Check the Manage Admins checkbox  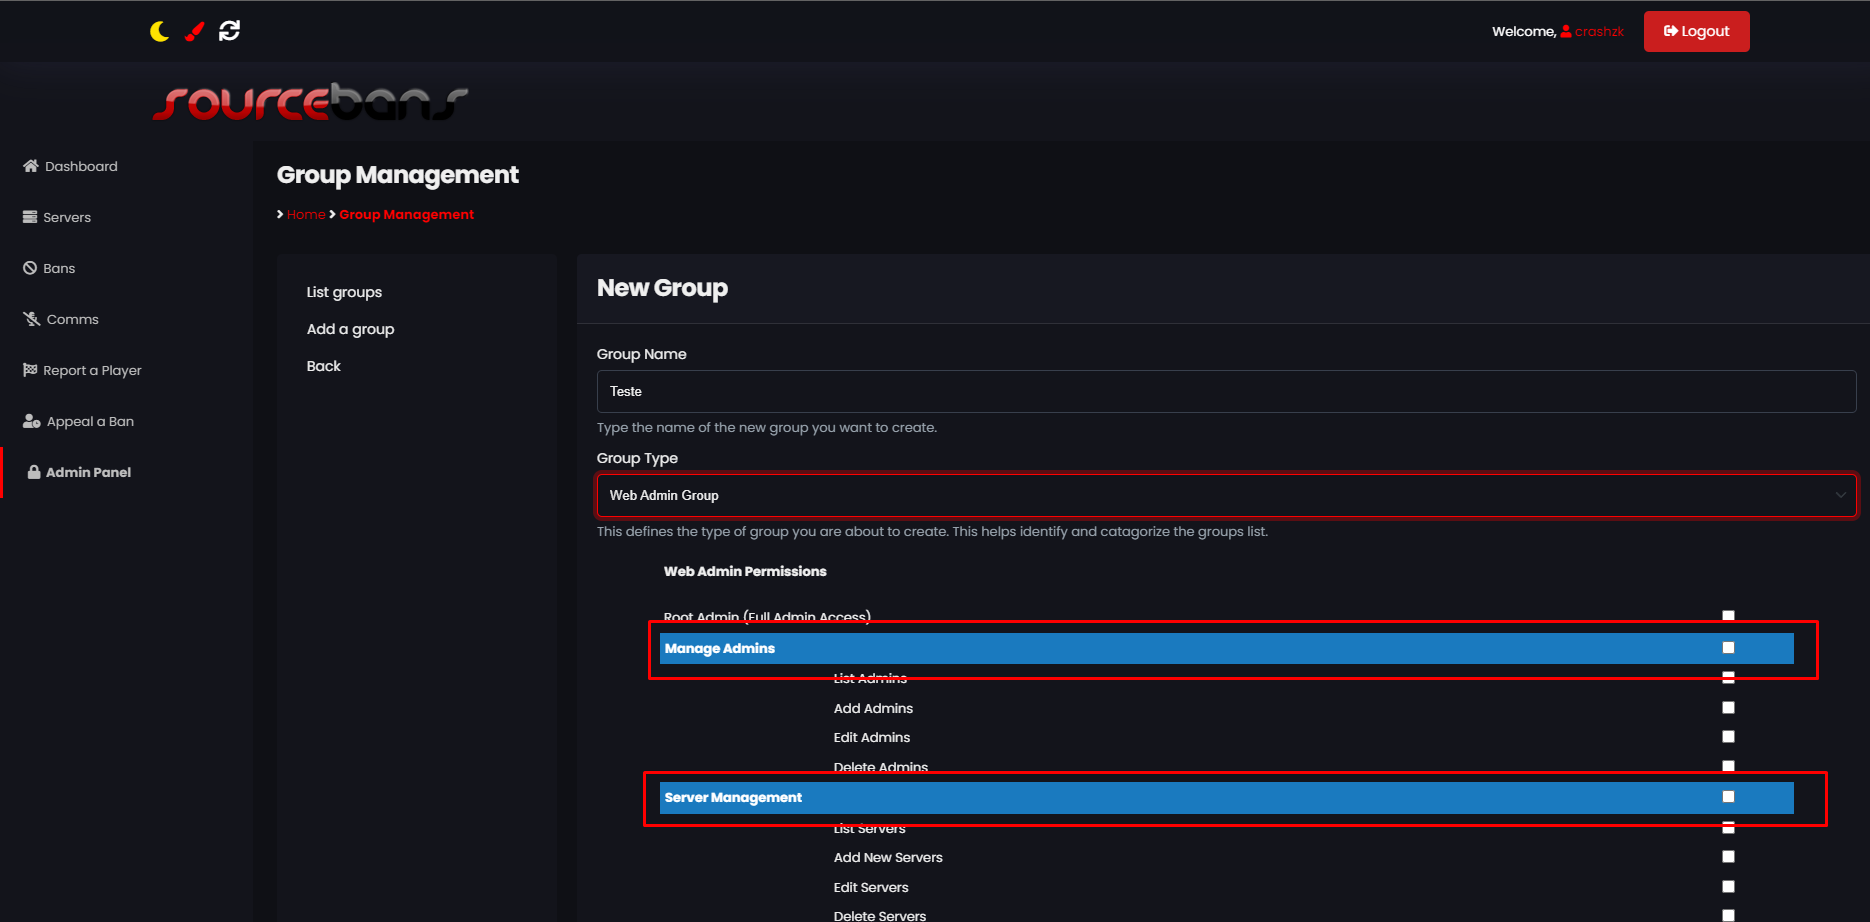1728,648
